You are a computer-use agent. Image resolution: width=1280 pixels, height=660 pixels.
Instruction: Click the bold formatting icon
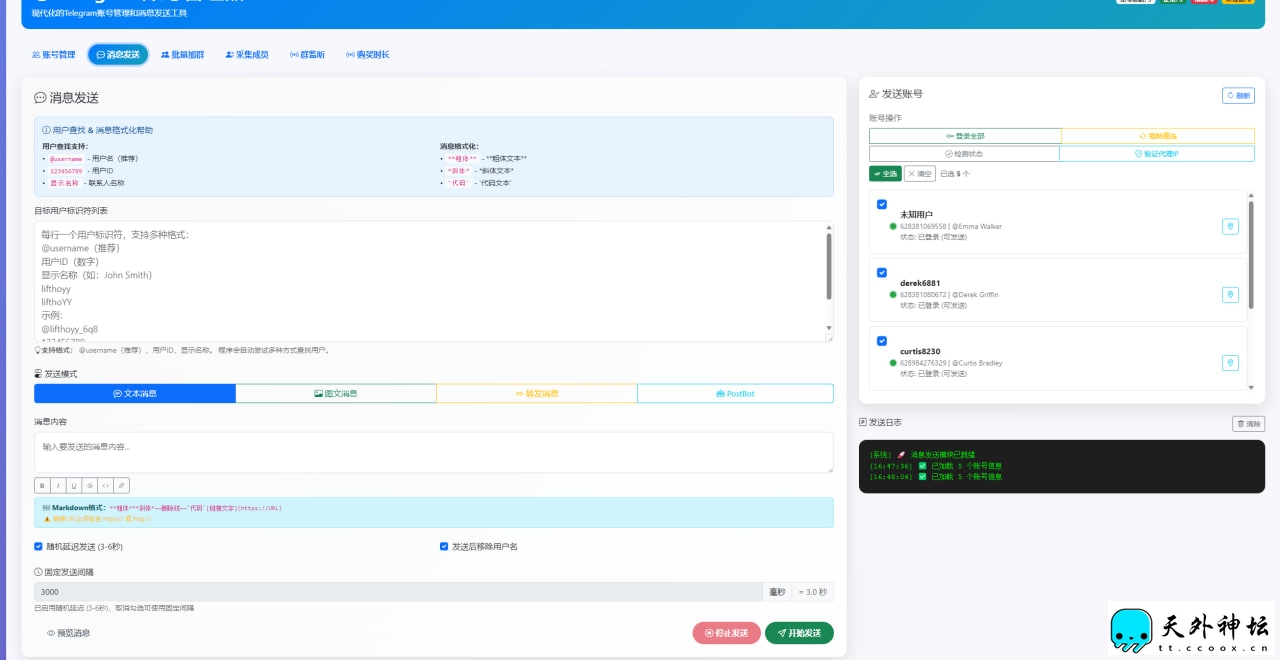point(42,486)
